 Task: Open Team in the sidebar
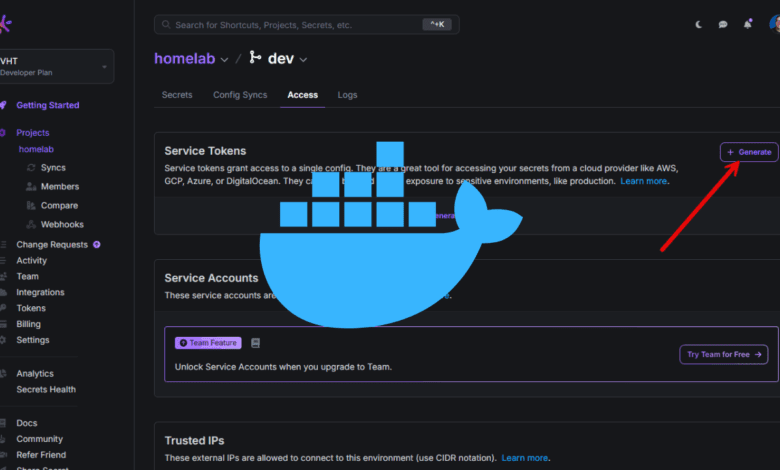[x=27, y=277]
